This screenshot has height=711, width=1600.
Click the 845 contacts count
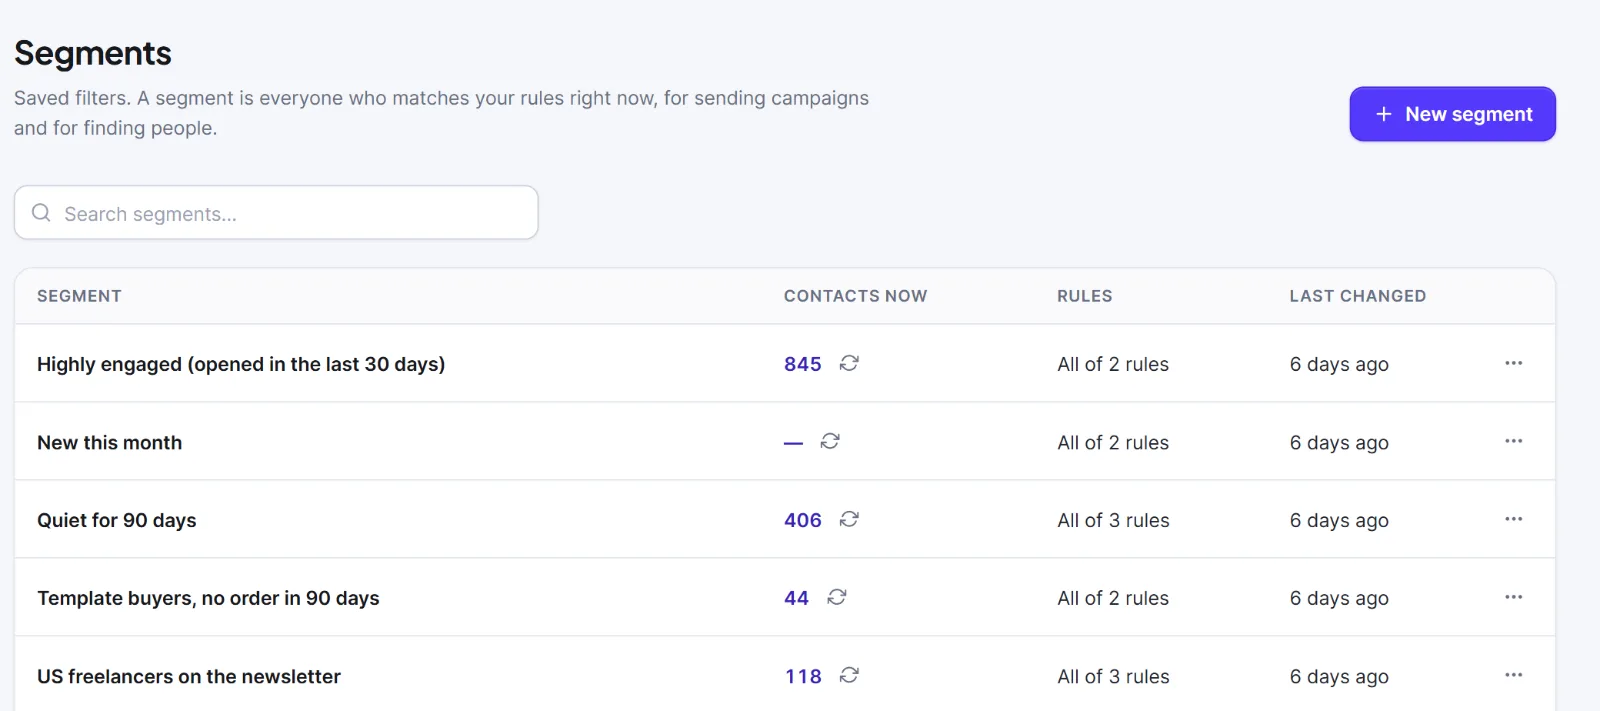coord(803,364)
